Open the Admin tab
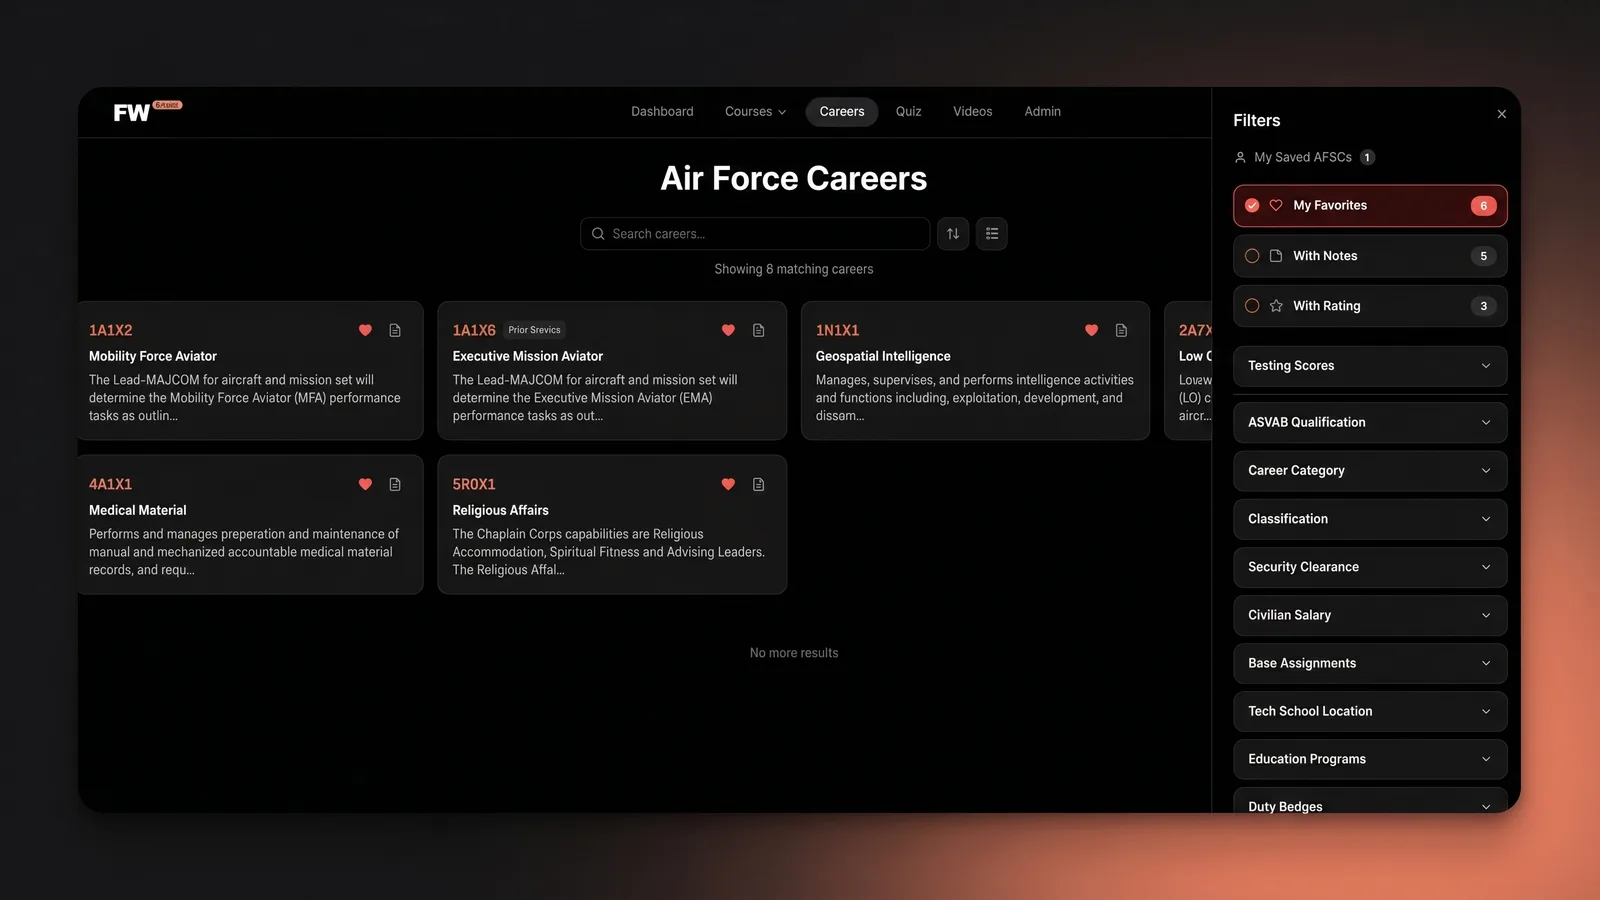The width and height of the screenshot is (1600, 900). pos(1042,111)
